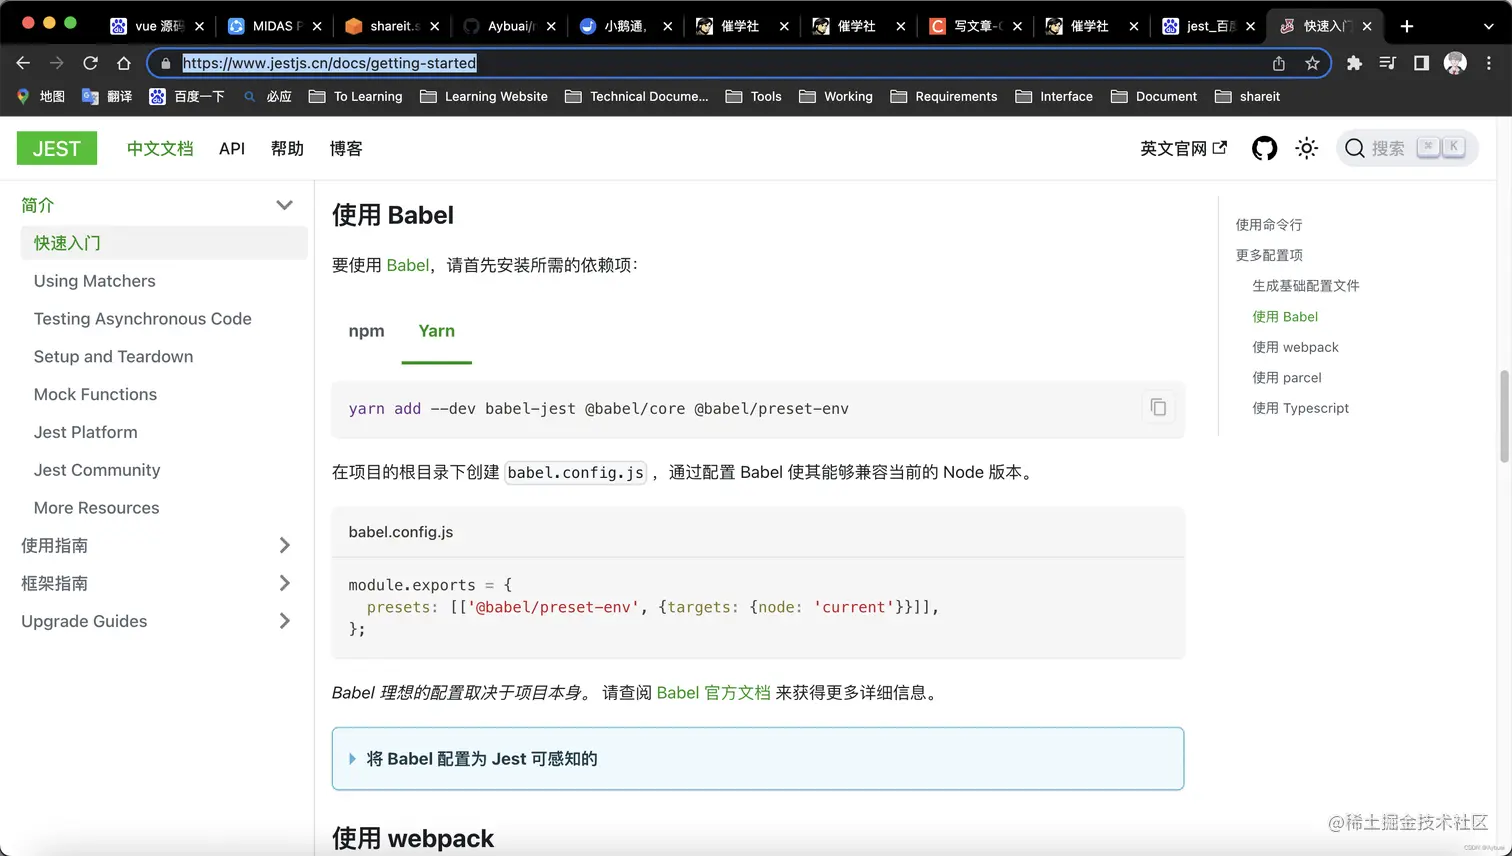Toggle the browser side panel icon
1512x856 pixels.
click(1421, 63)
